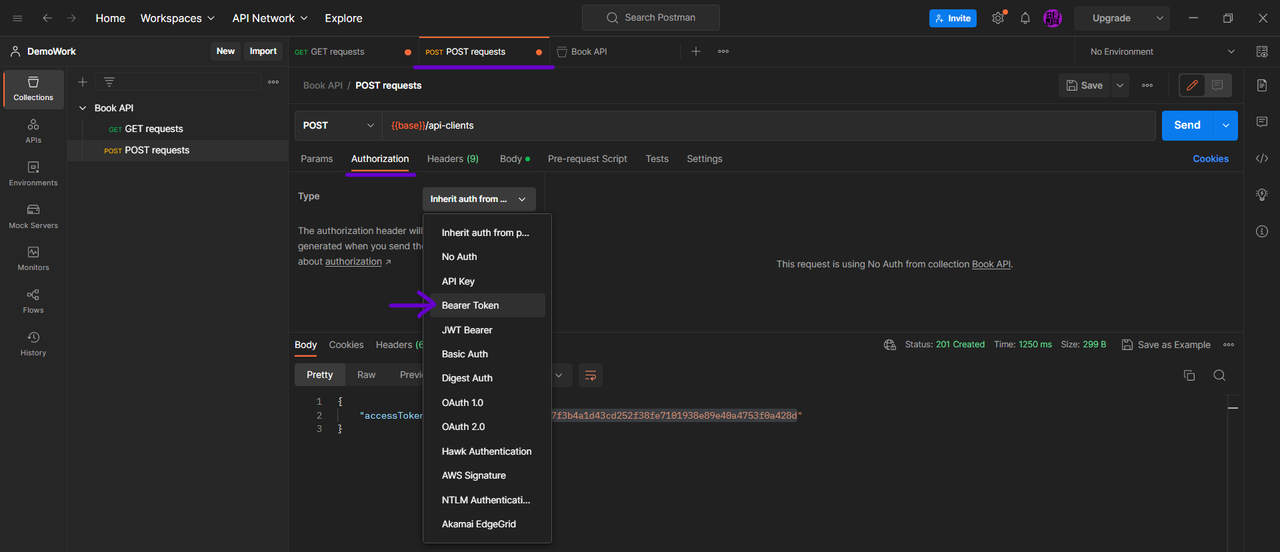This screenshot has height=552, width=1280.
Task: Click the request URL field
Action: pyautogui.click(x=768, y=125)
